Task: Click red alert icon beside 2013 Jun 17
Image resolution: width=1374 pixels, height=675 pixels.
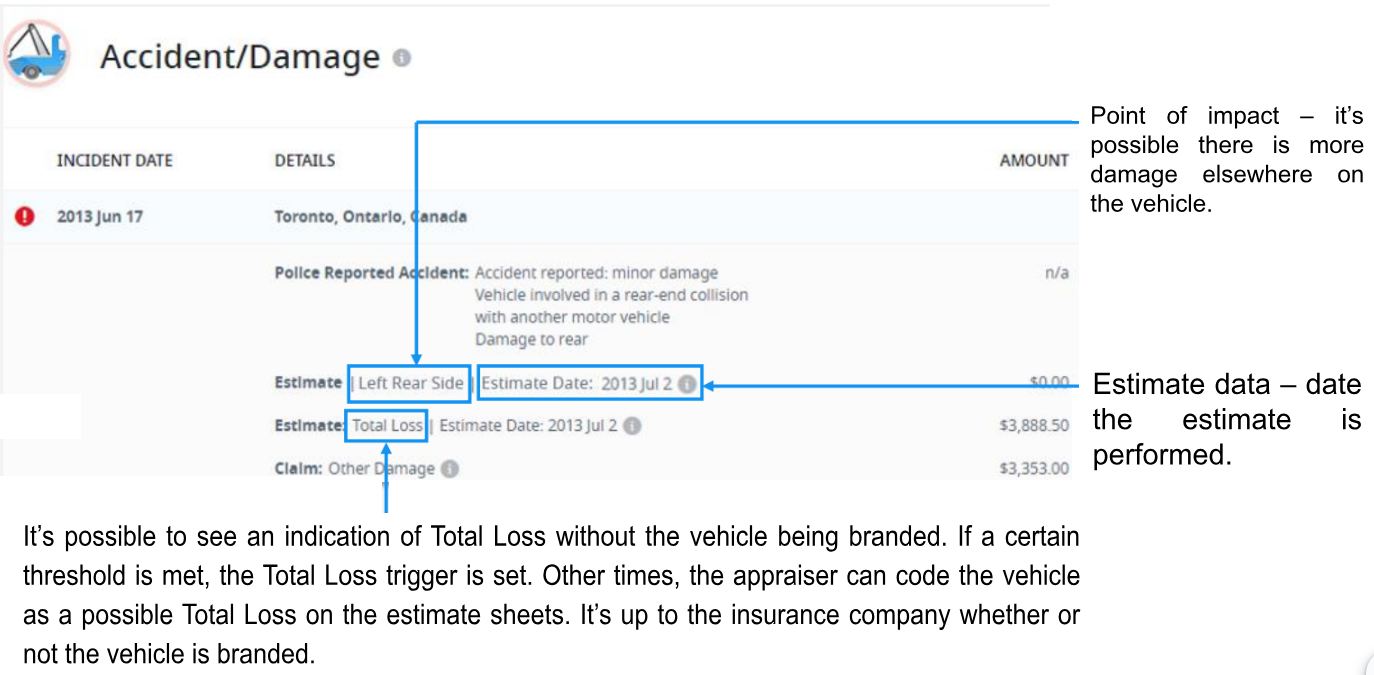Action: 25,216
